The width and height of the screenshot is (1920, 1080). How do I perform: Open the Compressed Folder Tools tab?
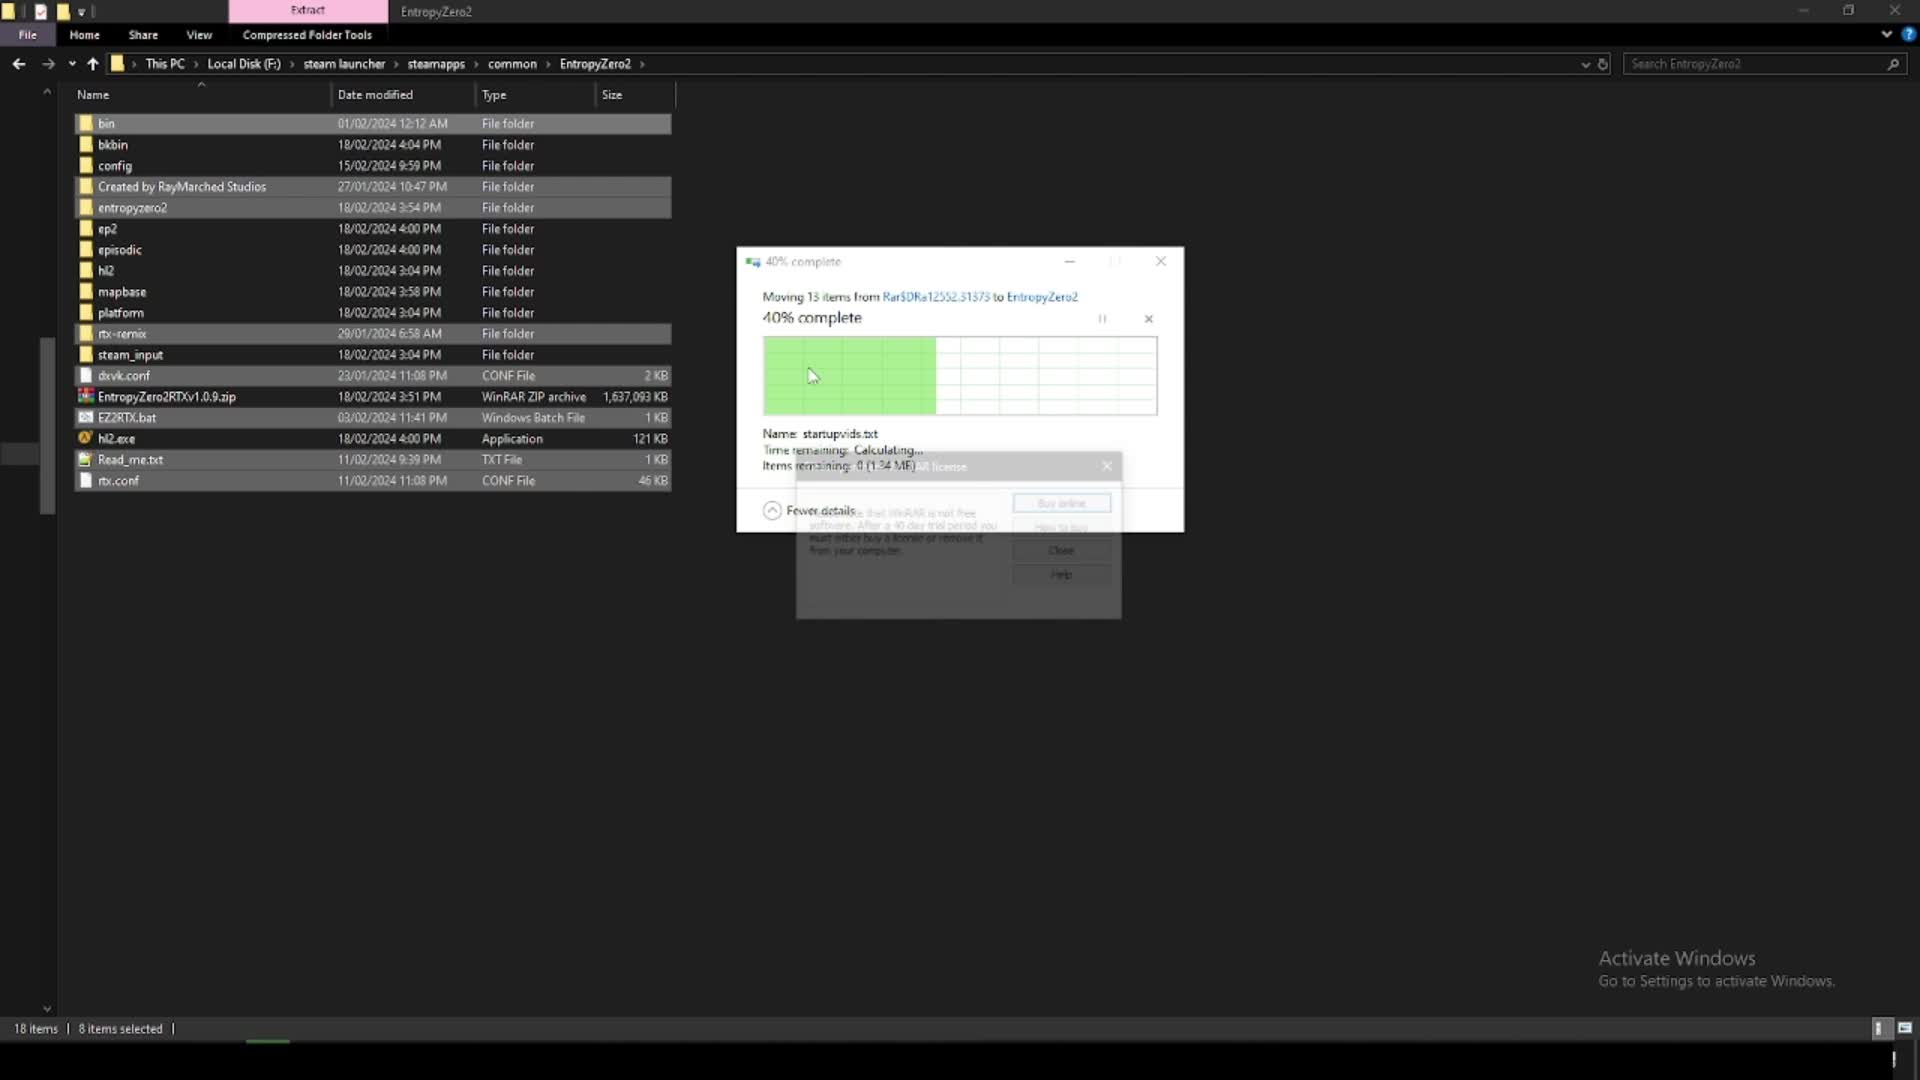[x=306, y=34]
